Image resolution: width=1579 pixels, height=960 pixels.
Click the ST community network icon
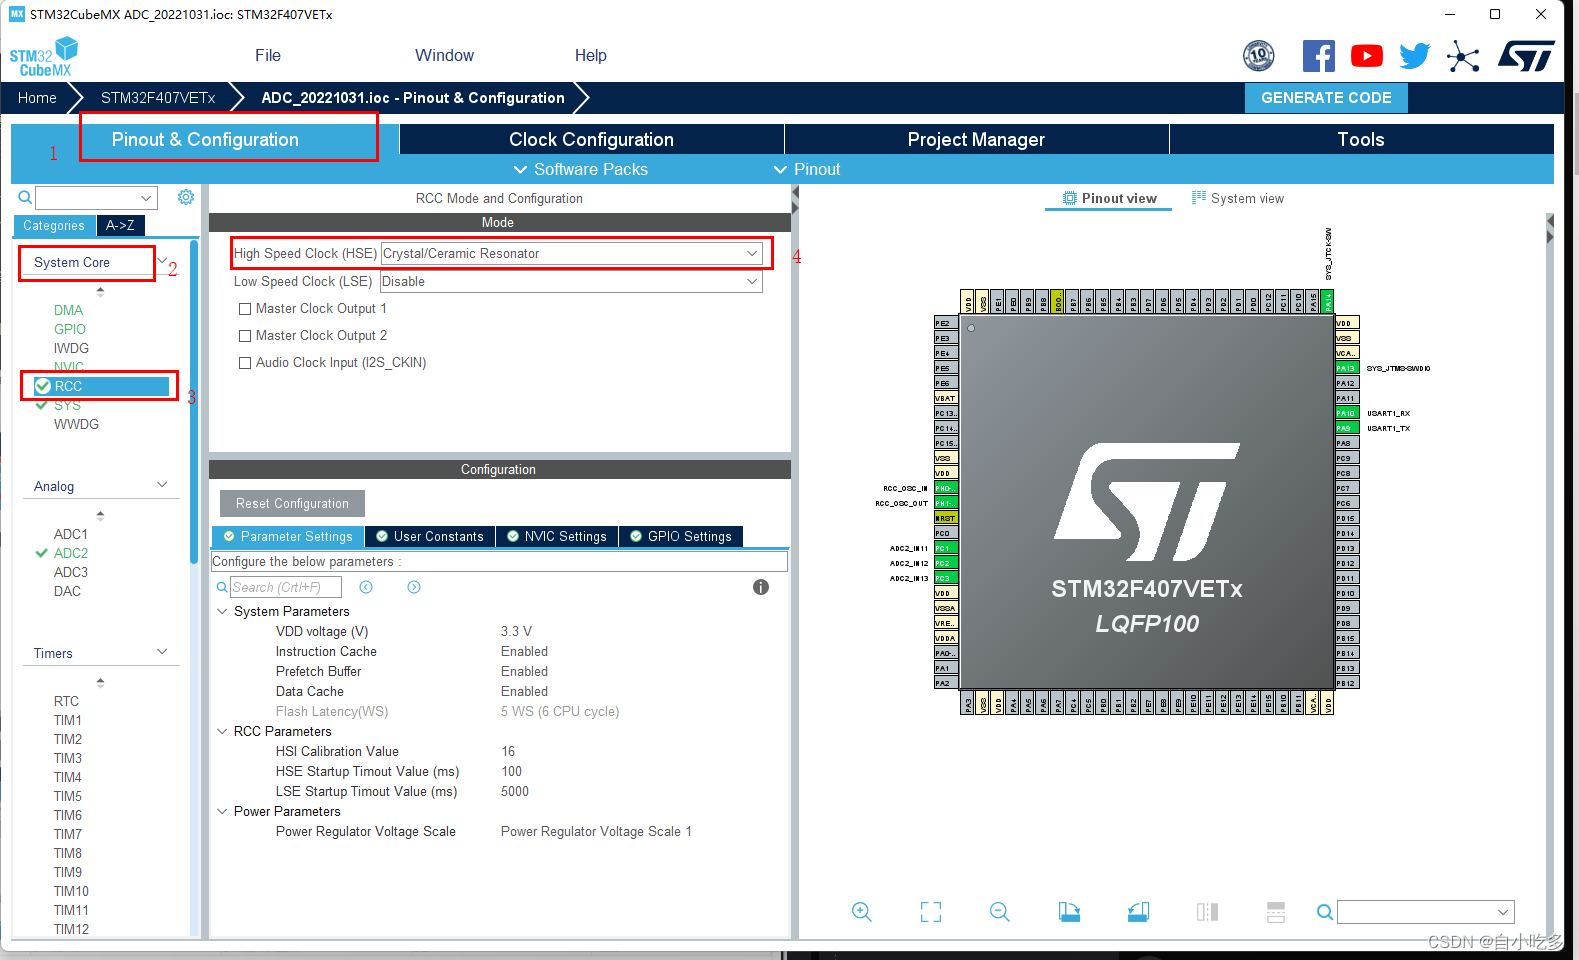[x=1462, y=56]
